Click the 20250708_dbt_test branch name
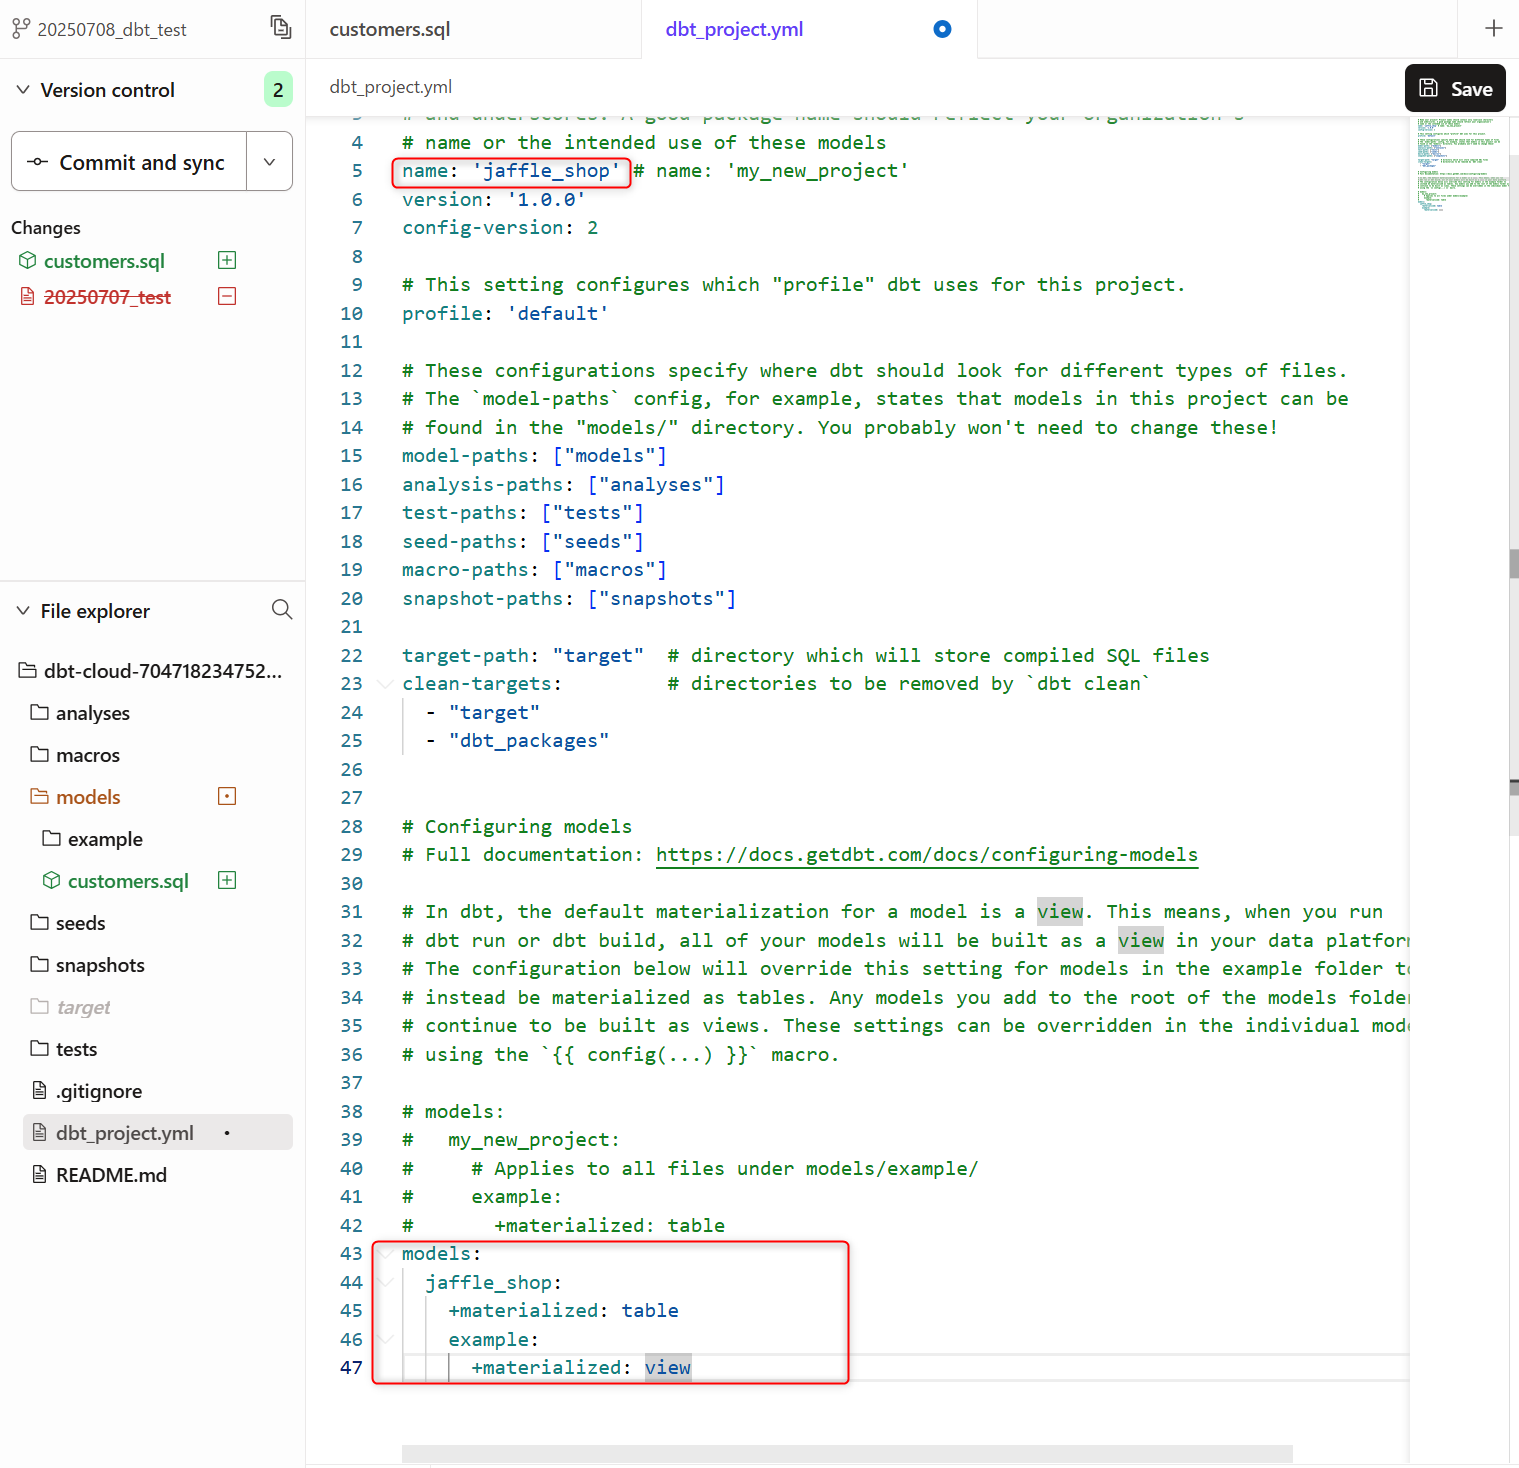 pos(112,30)
